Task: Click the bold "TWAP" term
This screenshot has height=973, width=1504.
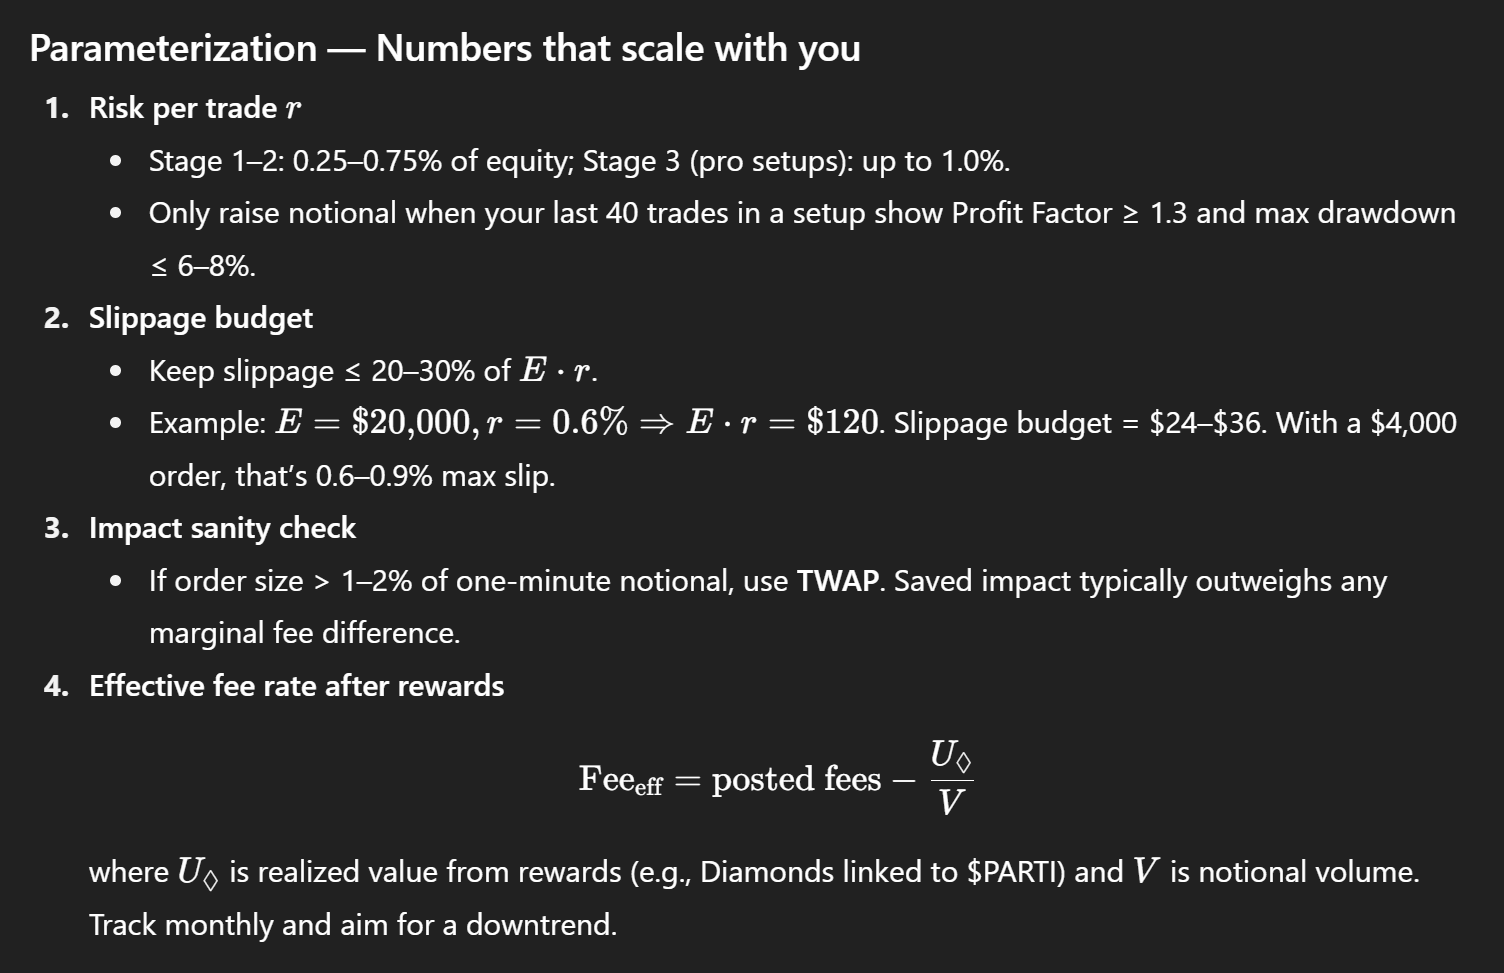Action: [837, 581]
